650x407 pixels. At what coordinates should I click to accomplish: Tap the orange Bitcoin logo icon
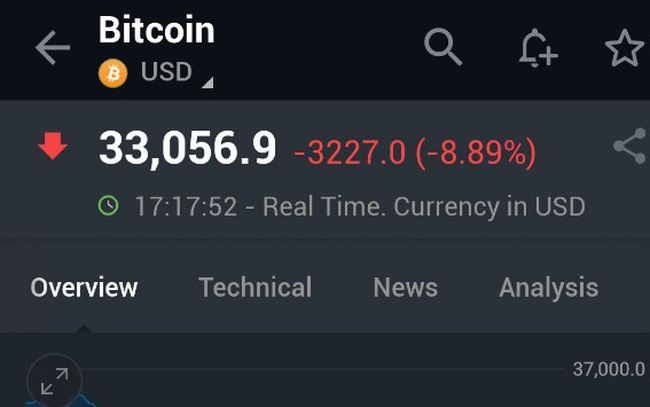113,74
